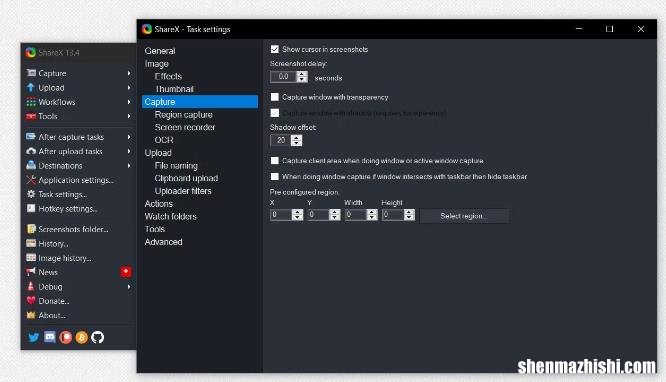This screenshot has width=666, height=382.
Task: Click Screenshot delay spinner arrows
Action: click(302, 77)
